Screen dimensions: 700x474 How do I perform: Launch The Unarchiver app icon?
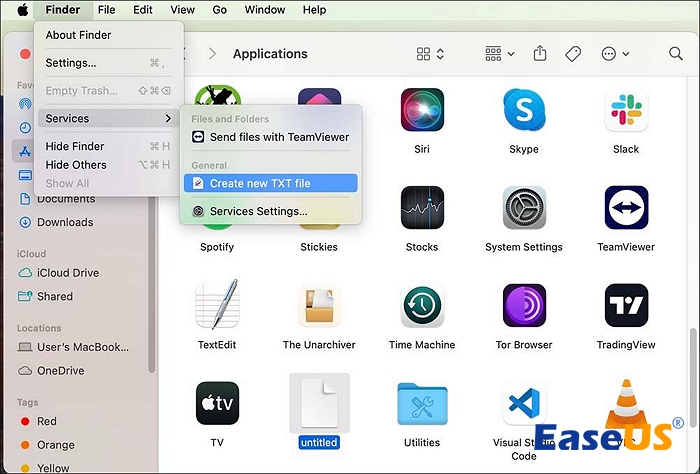click(x=320, y=306)
